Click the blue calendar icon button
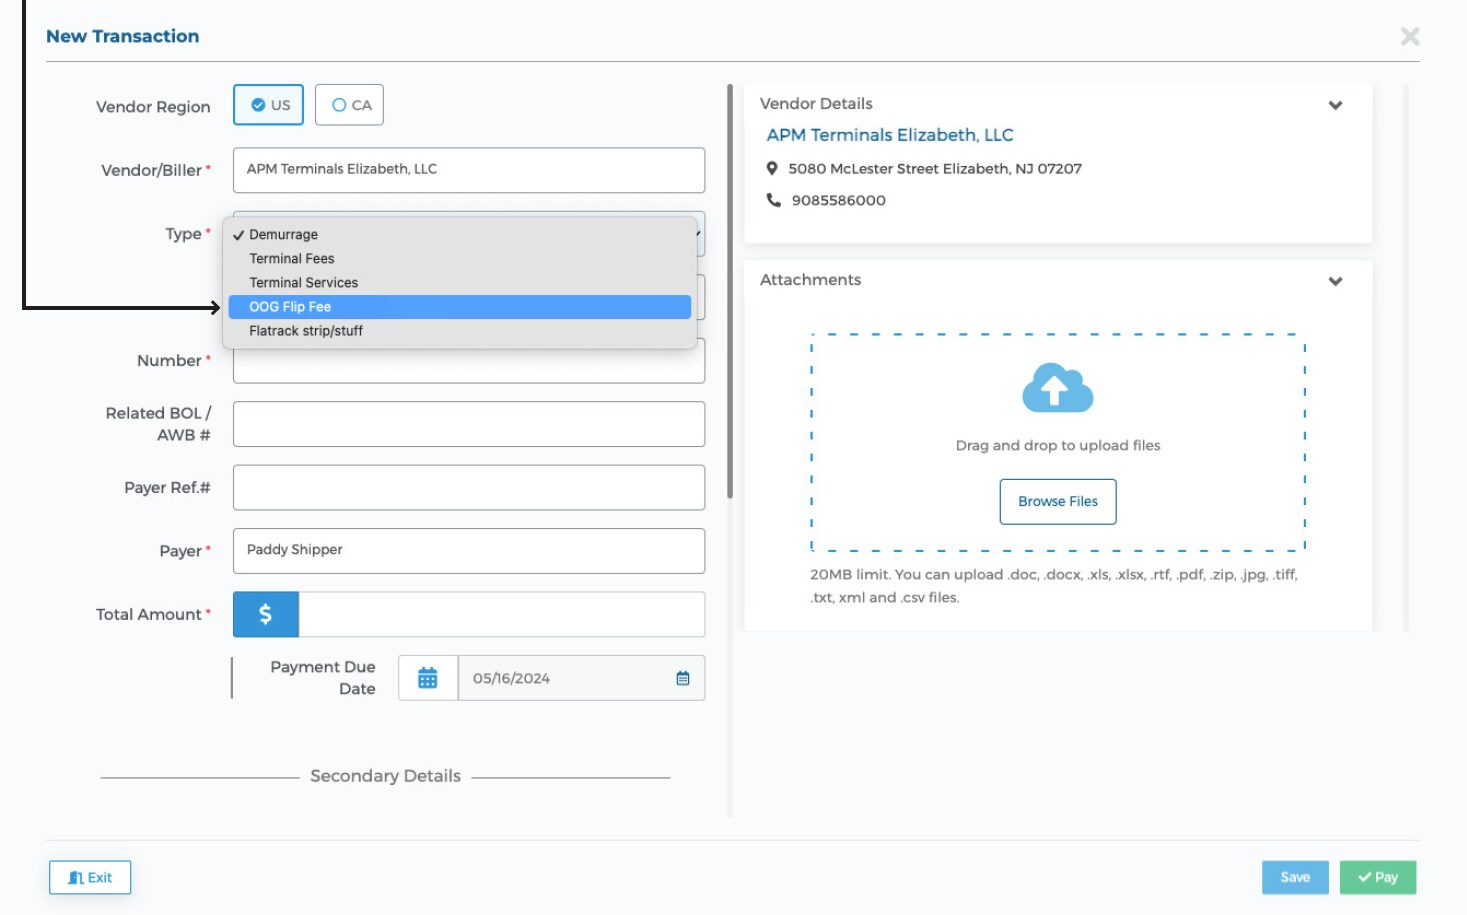This screenshot has height=915, width=1467. click(428, 678)
